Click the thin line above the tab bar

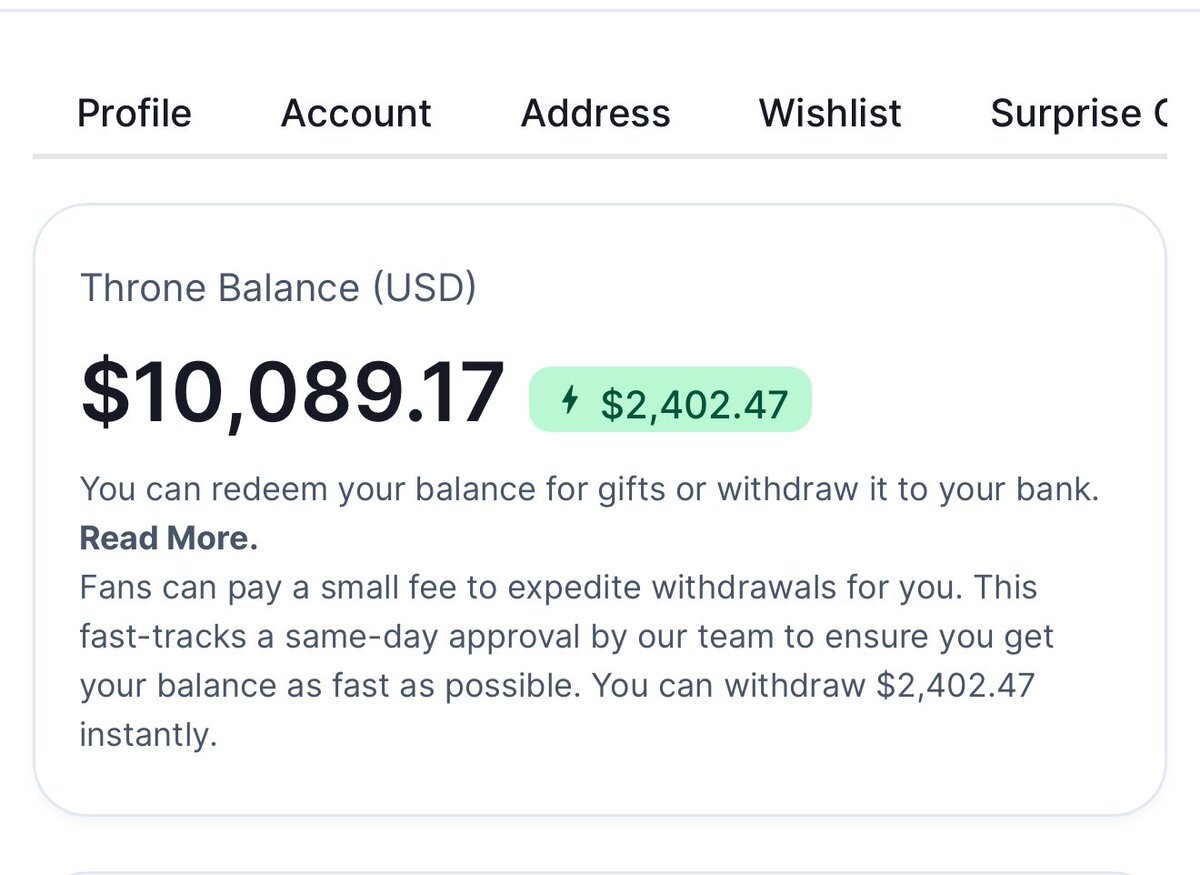[599, 10]
